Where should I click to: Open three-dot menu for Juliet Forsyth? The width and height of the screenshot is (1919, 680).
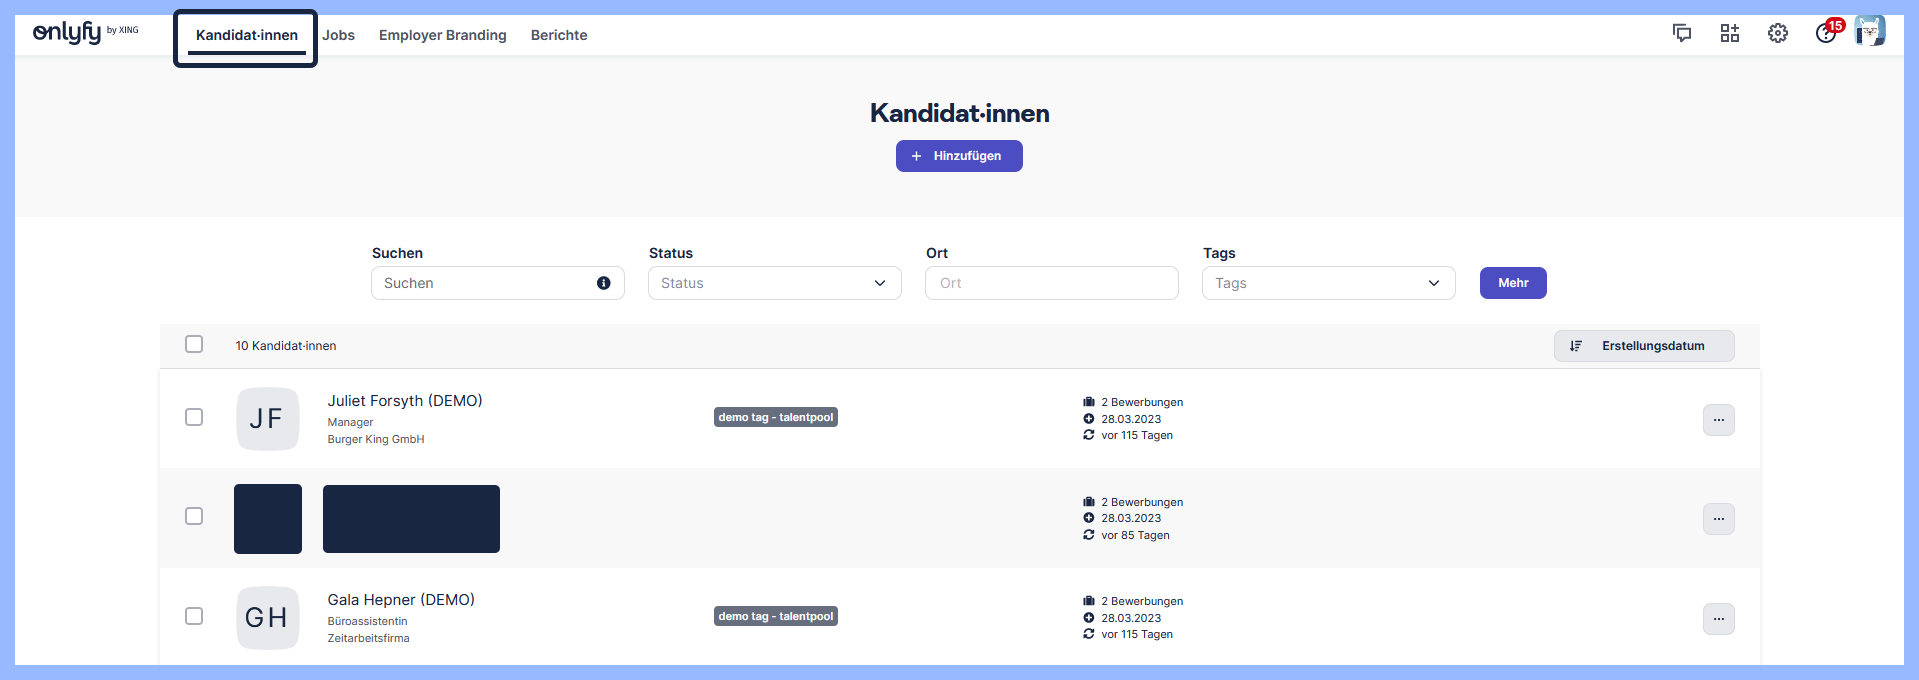tap(1718, 420)
